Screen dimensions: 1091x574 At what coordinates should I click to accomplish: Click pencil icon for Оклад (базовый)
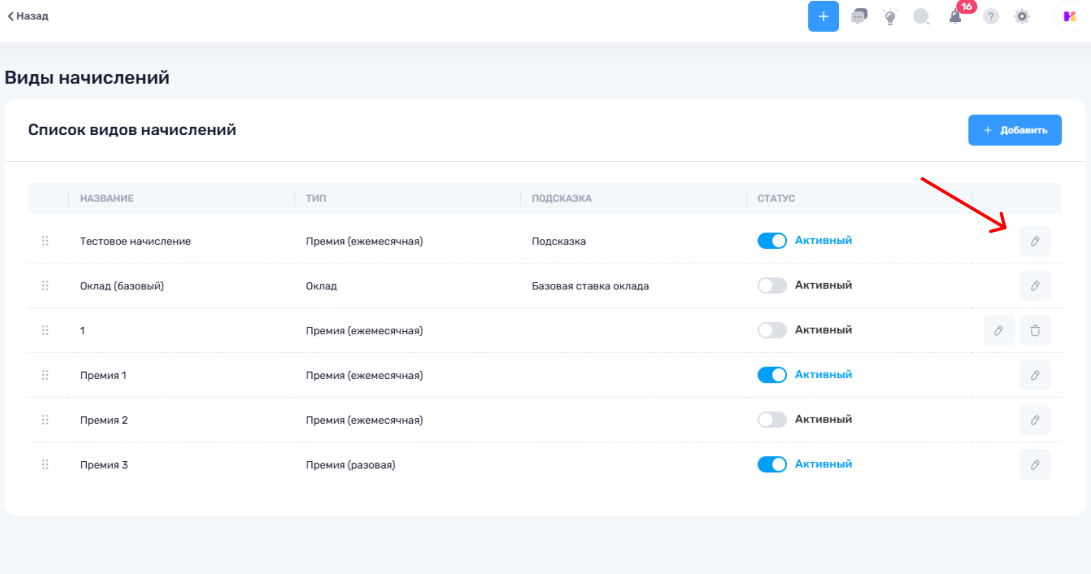click(x=1034, y=286)
